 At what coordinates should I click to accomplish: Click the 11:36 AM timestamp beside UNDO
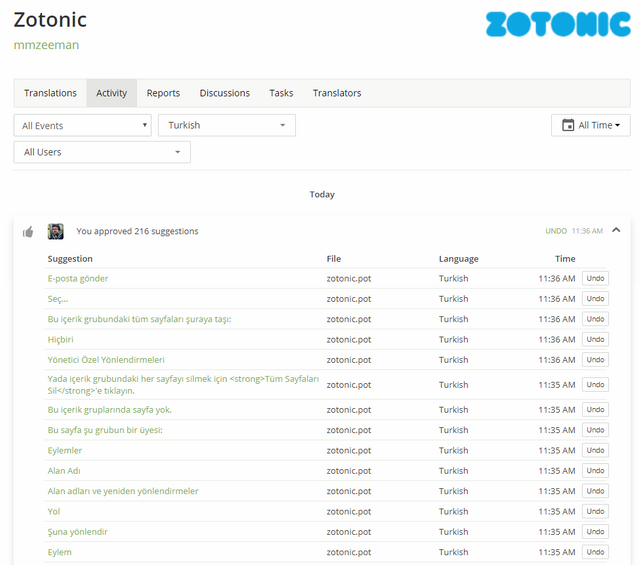click(587, 231)
